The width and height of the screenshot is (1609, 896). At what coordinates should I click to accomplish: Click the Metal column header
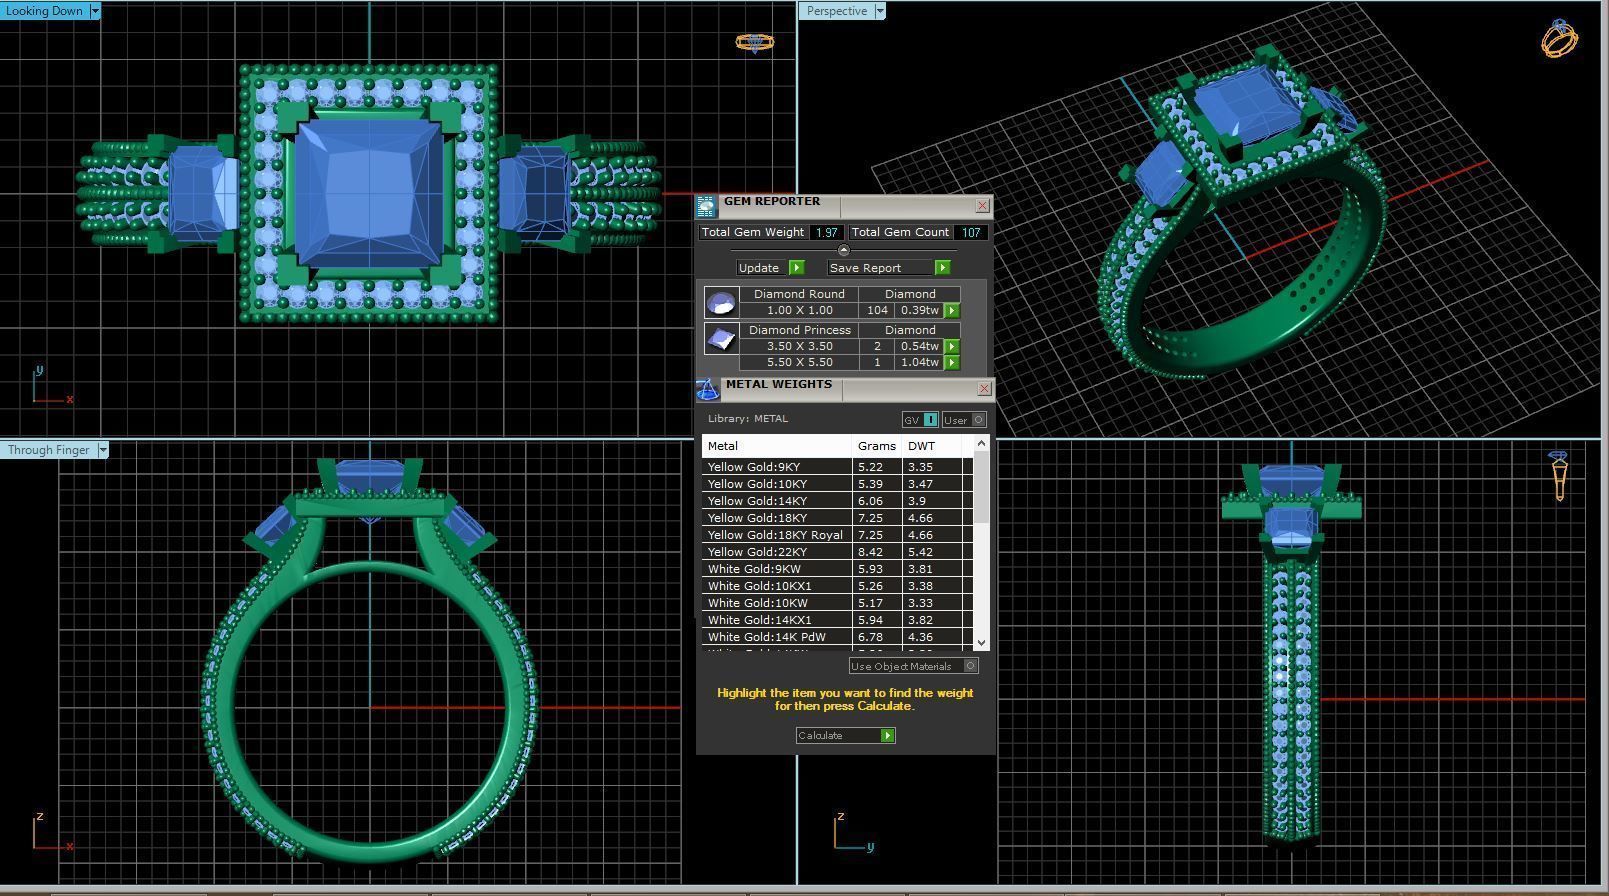tap(777, 446)
